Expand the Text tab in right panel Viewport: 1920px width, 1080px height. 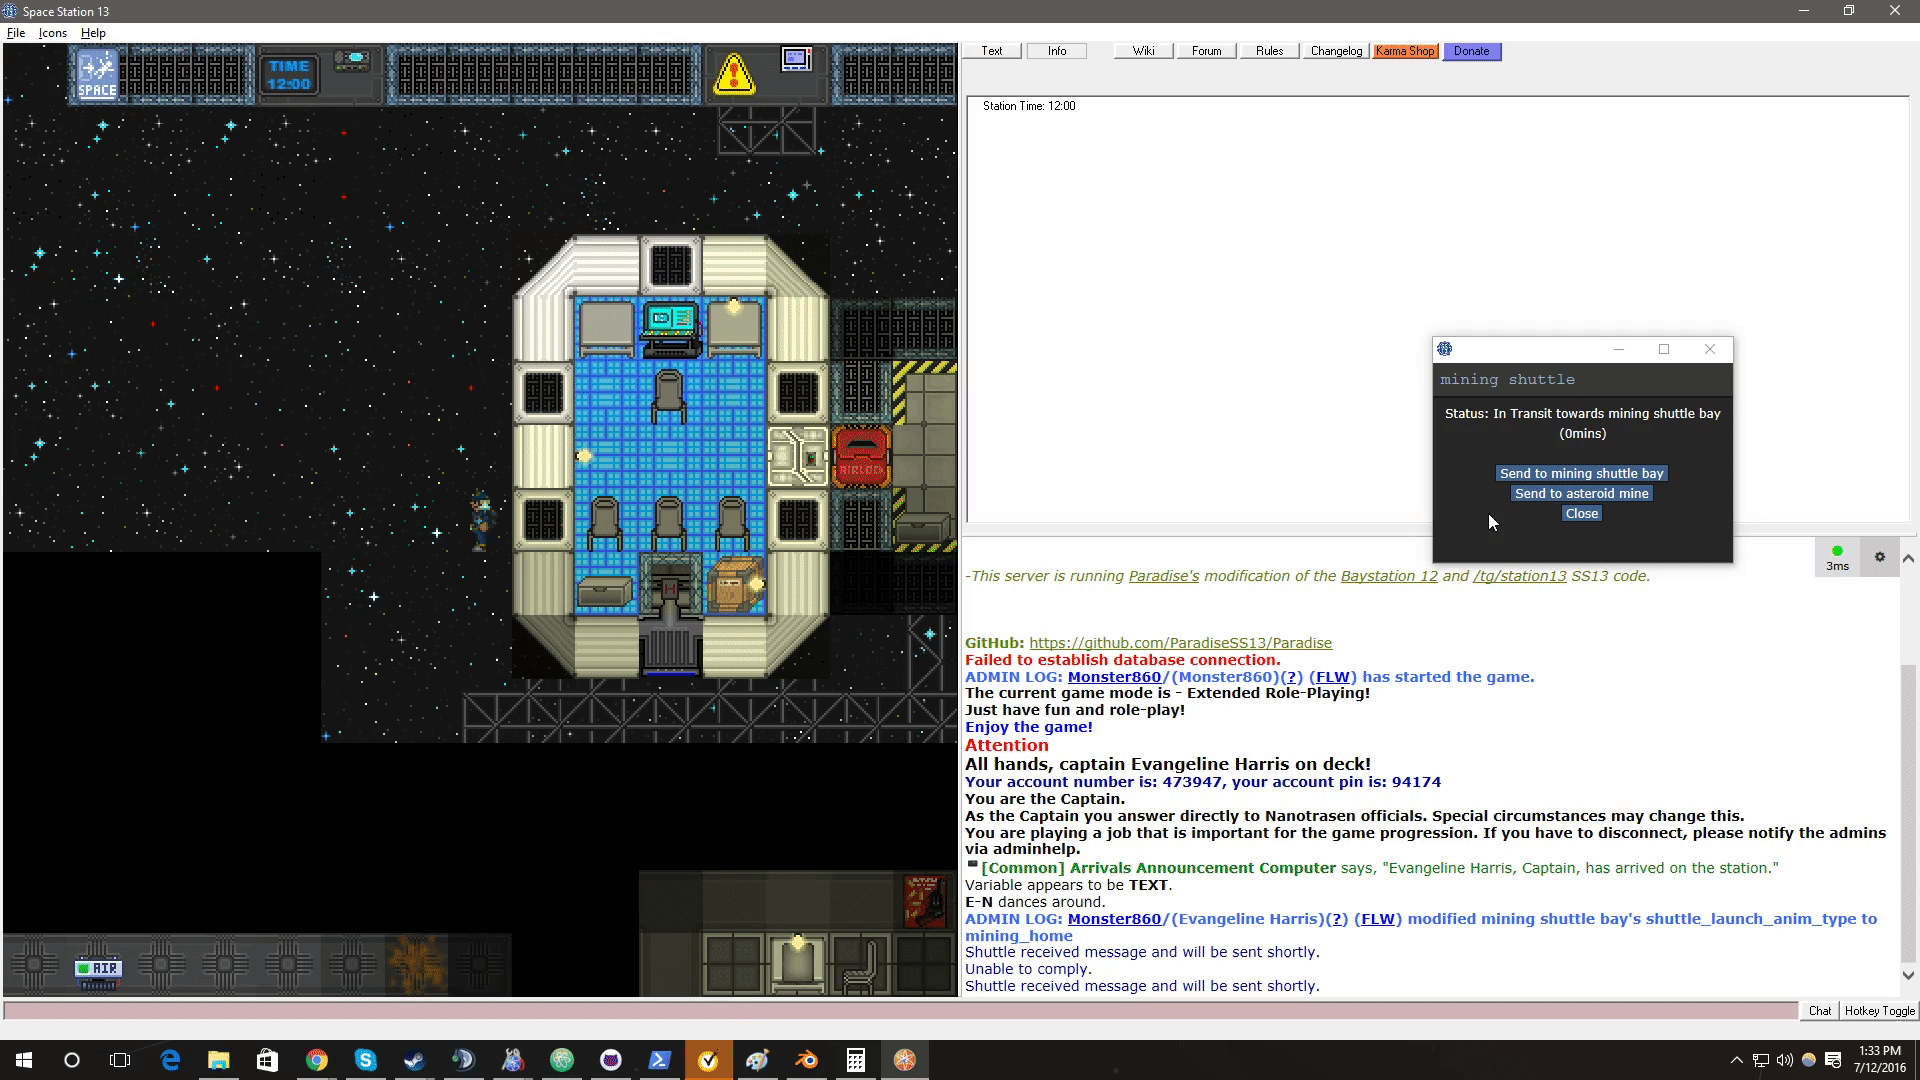click(992, 50)
